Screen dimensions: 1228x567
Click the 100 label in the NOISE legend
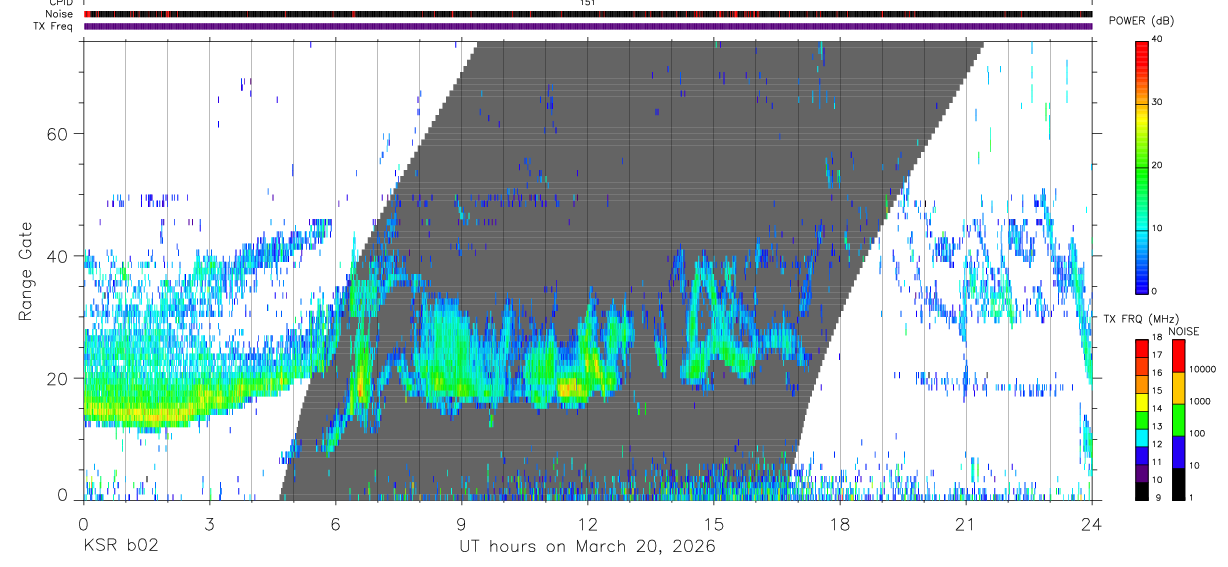click(1198, 433)
